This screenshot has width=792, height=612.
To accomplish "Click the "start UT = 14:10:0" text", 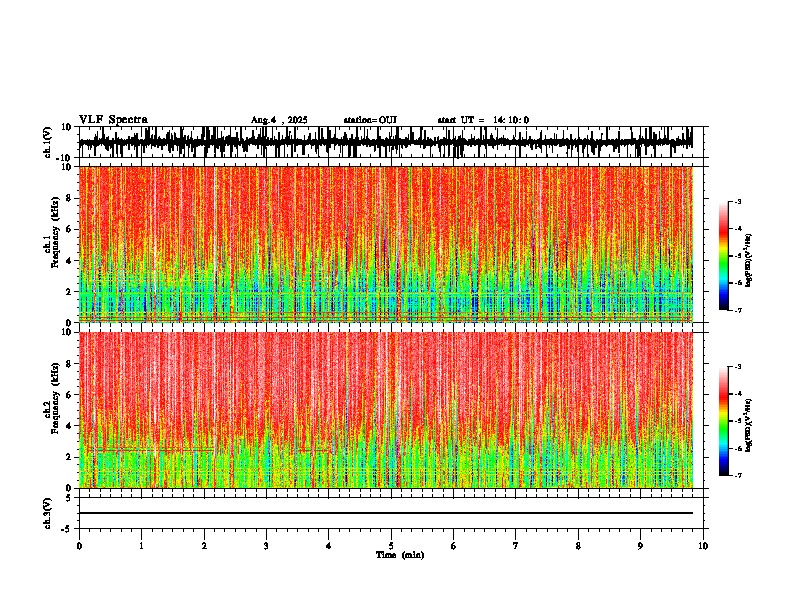I will pyautogui.click(x=483, y=120).
